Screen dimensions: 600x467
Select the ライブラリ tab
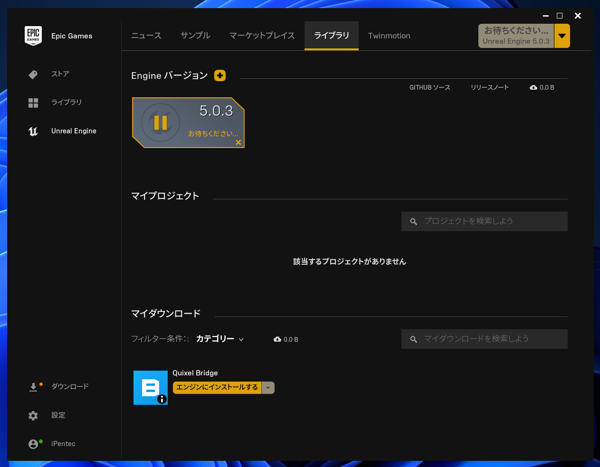click(x=331, y=36)
